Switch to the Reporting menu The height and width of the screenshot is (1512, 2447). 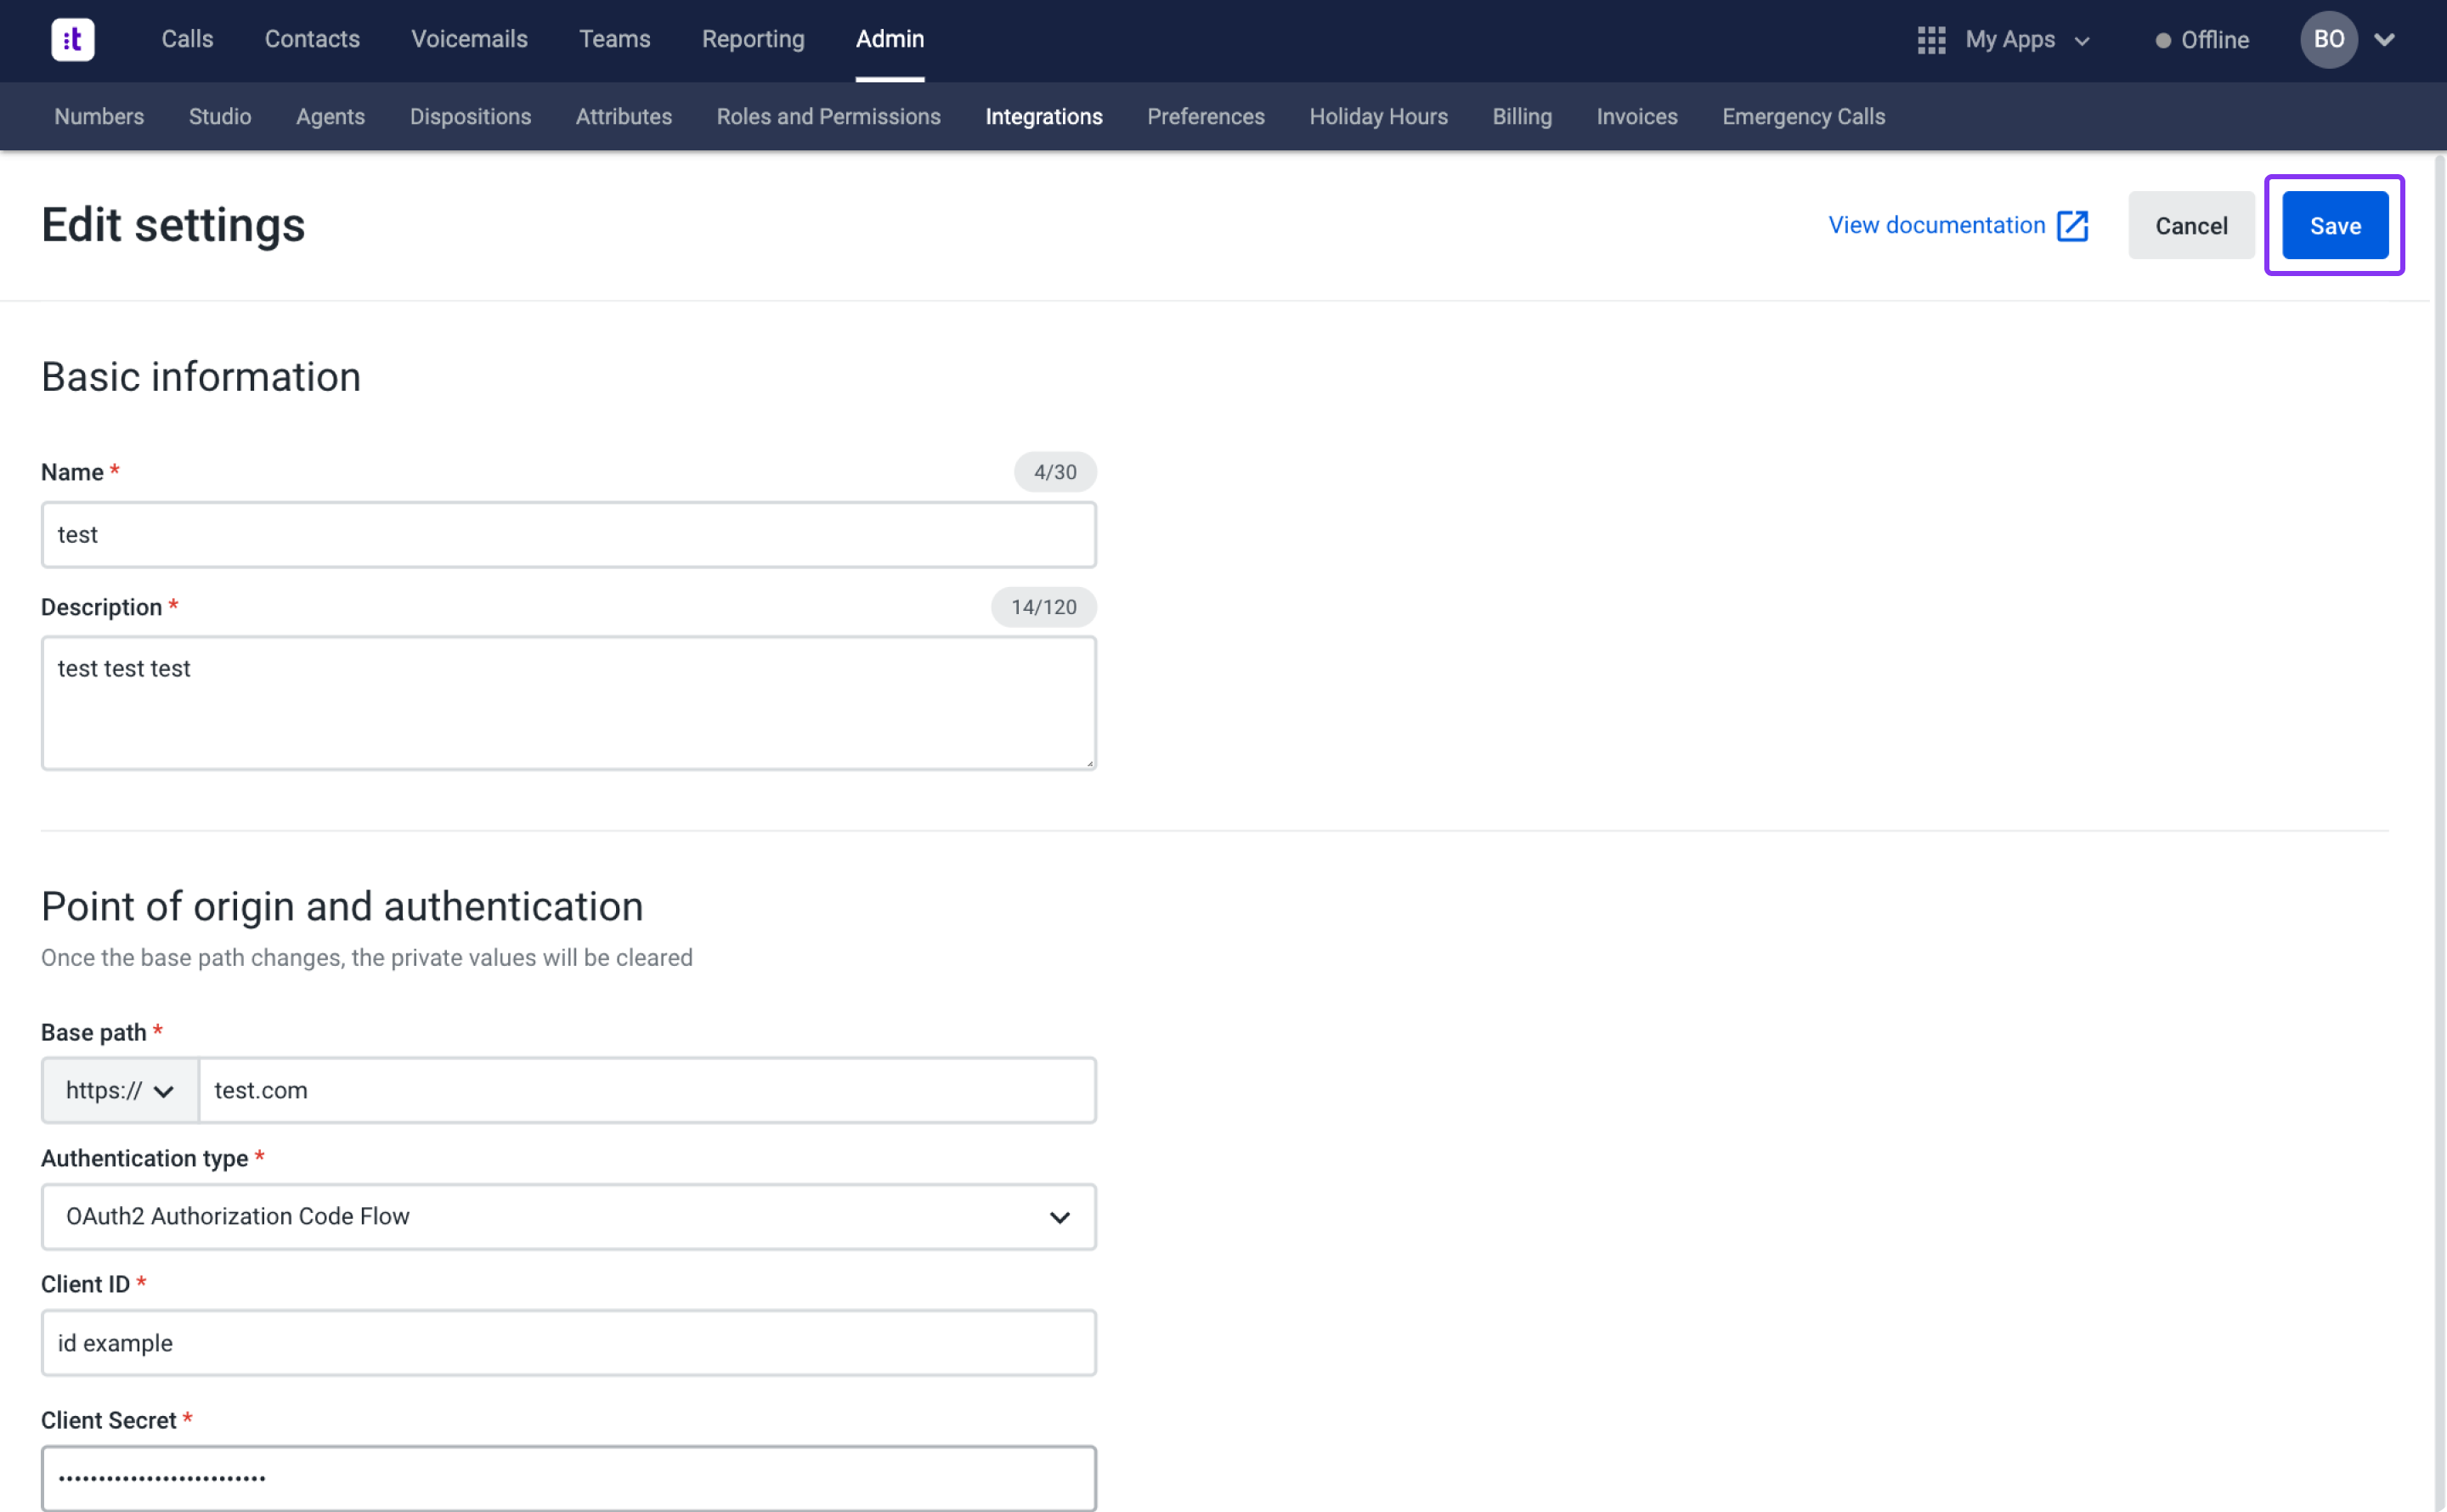(x=752, y=40)
